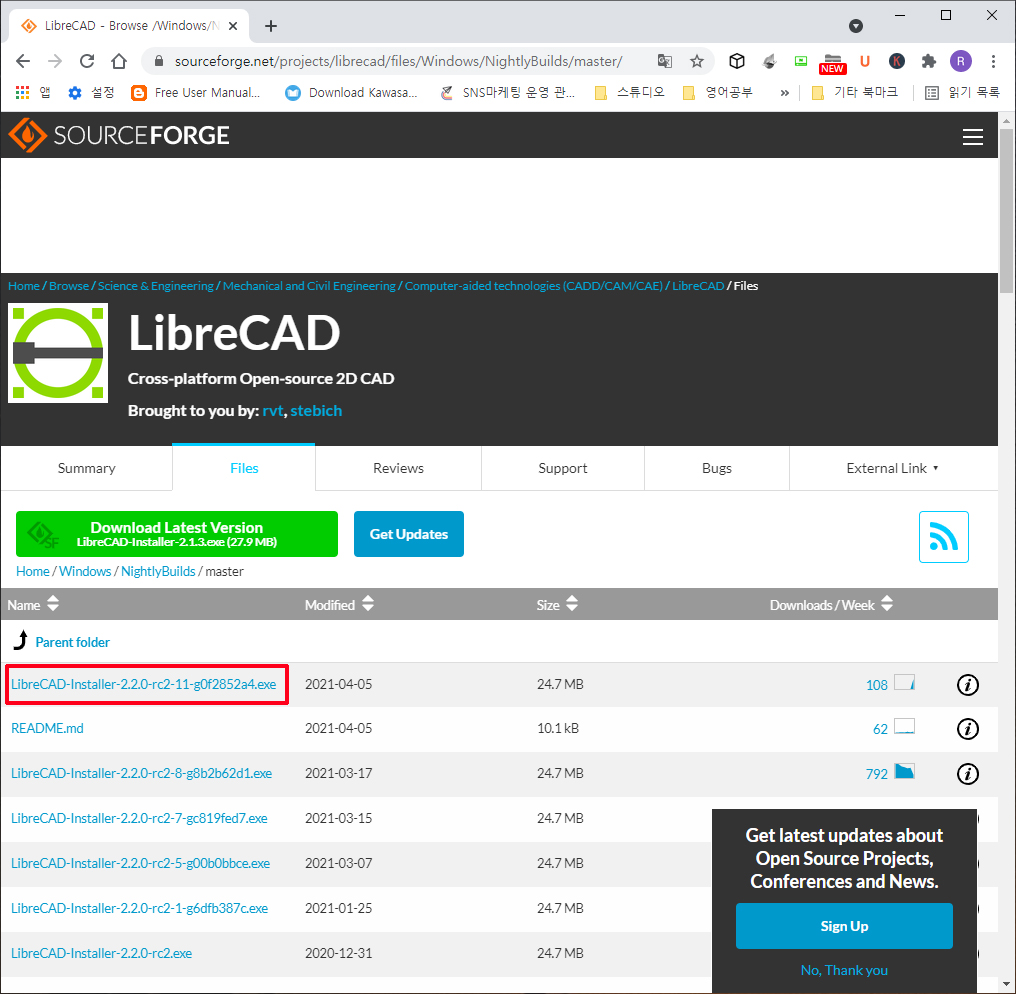This screenshot has width=1016, height=994.
Task: Click Download Latest Version button
Action: (x=177, y=534)
